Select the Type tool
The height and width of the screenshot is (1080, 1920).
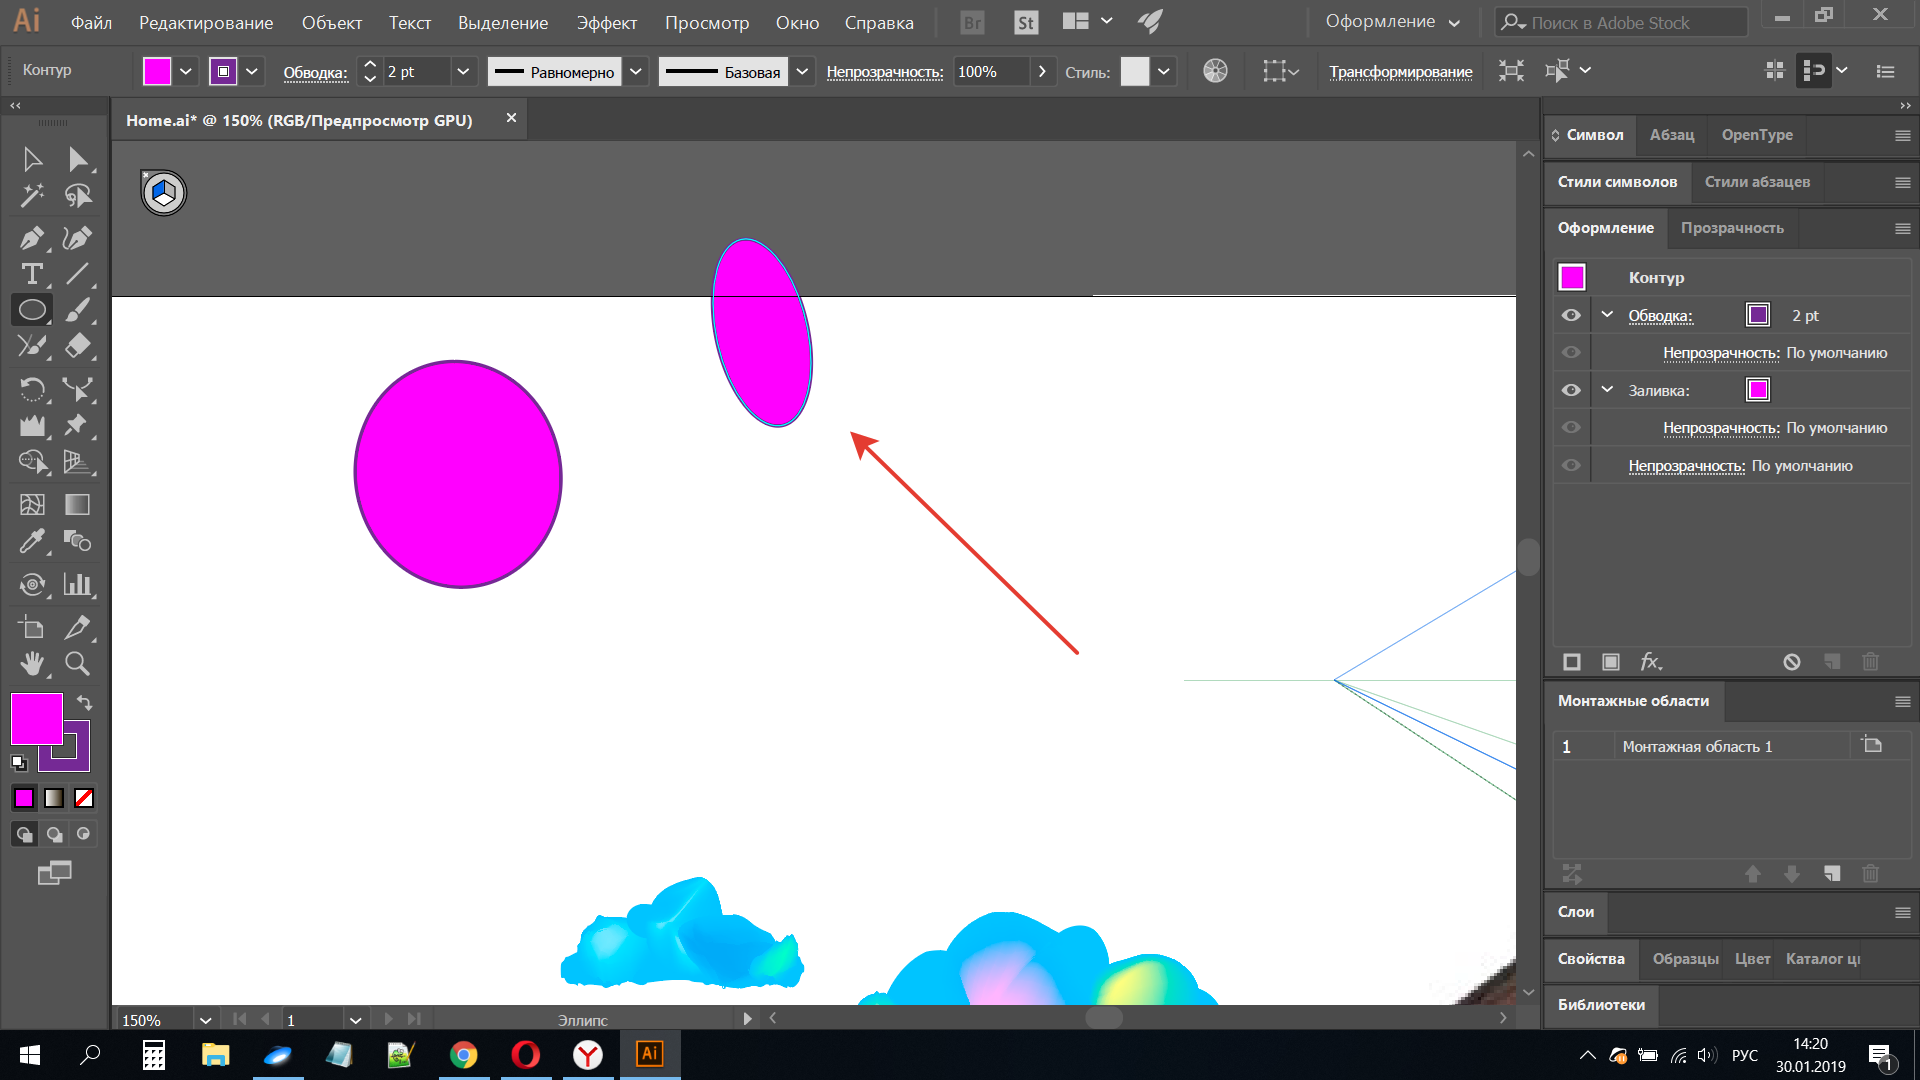[x=32, y=274]
